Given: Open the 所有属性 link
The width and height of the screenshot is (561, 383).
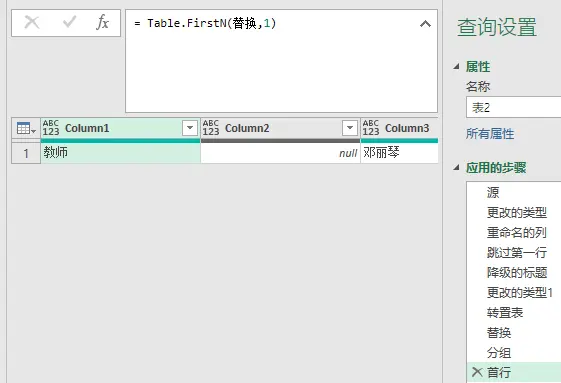Looking at the screenshot, I should point(490,134).
